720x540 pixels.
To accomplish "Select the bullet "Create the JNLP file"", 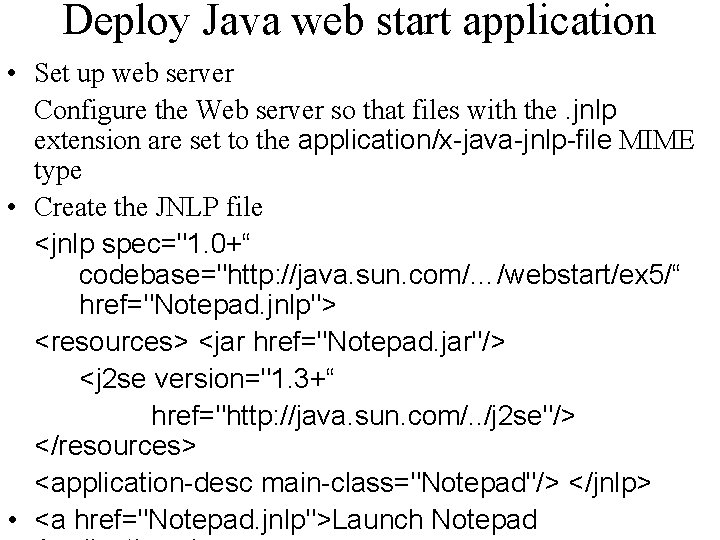I will point(148,207).
